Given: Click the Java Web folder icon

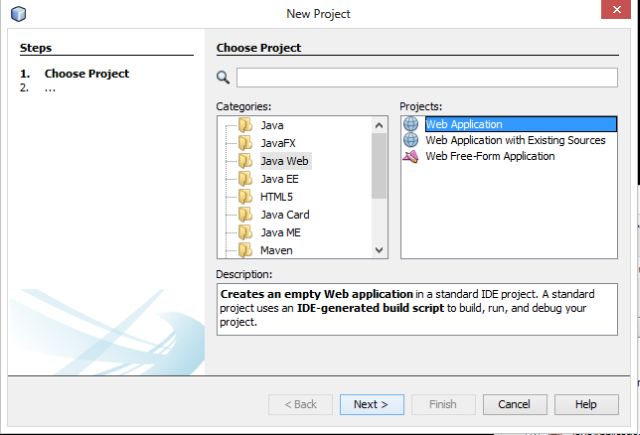Looking at the screenshot, I should tap(245, 161).
